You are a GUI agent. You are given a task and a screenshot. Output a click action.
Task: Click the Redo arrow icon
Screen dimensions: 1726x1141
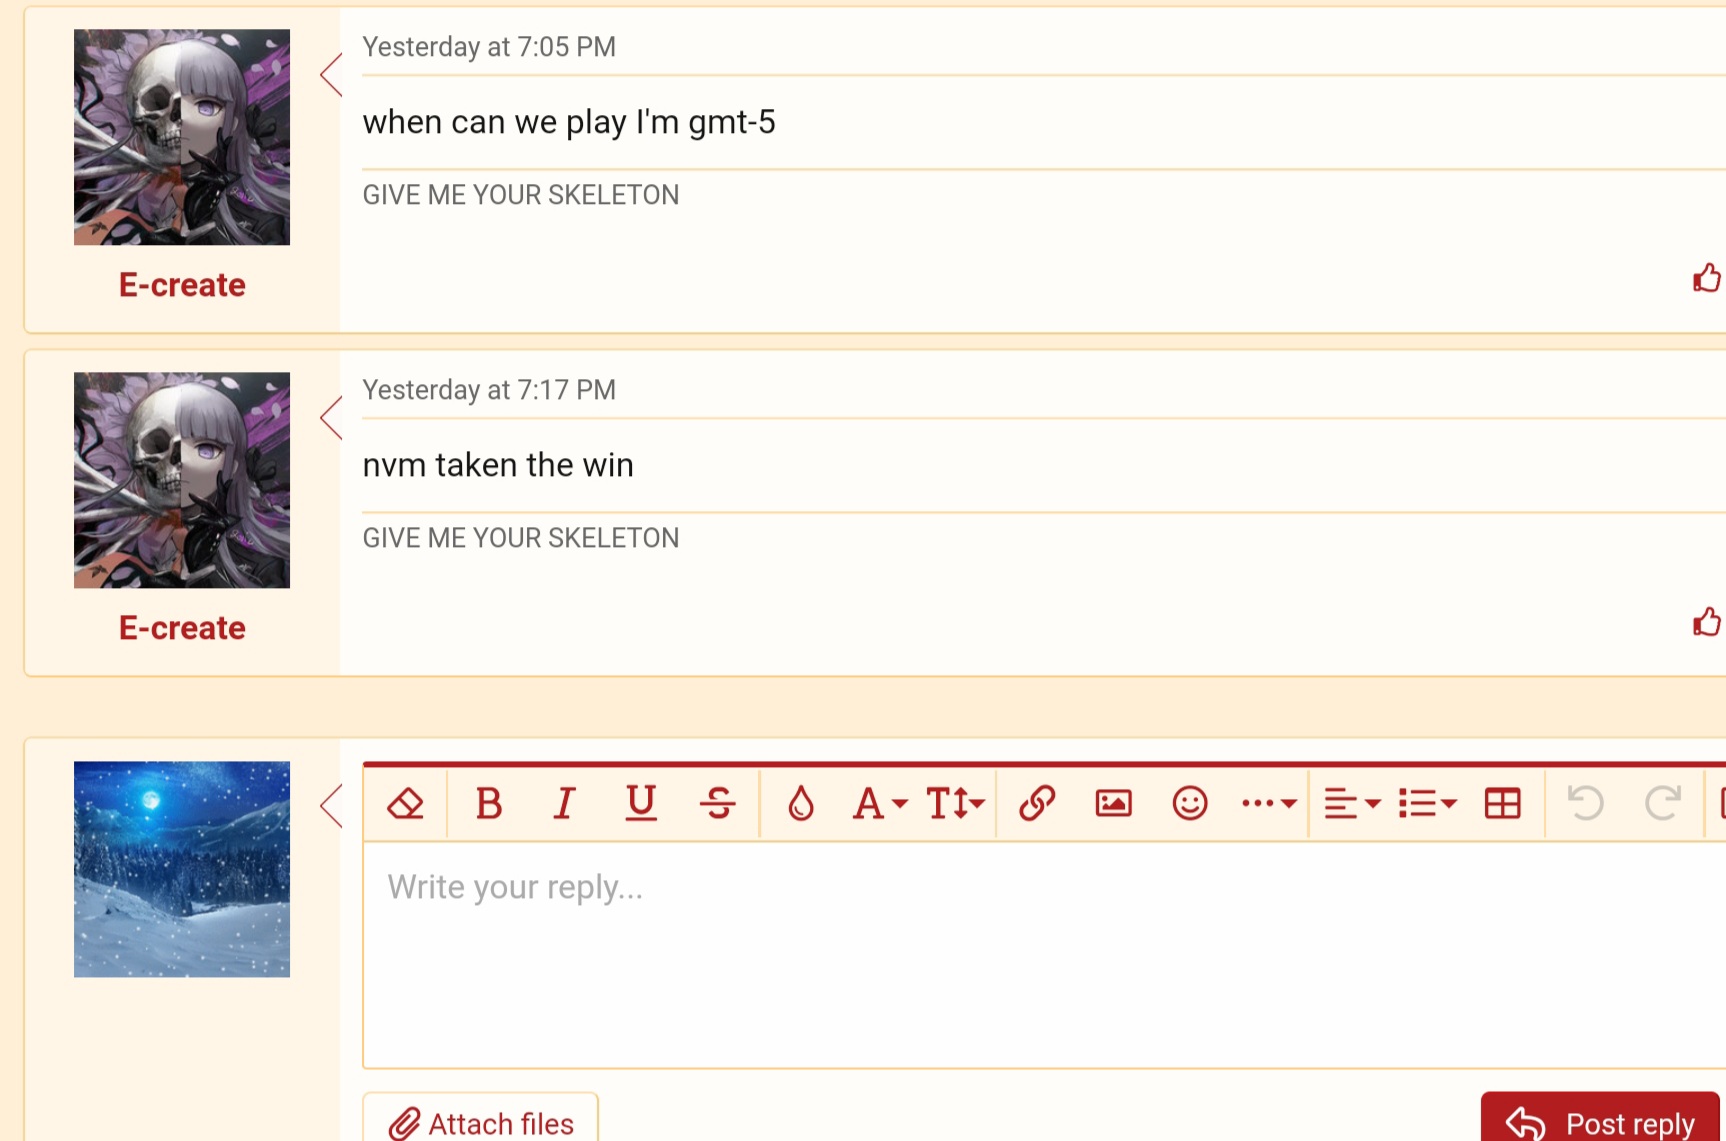(1662, 803)
